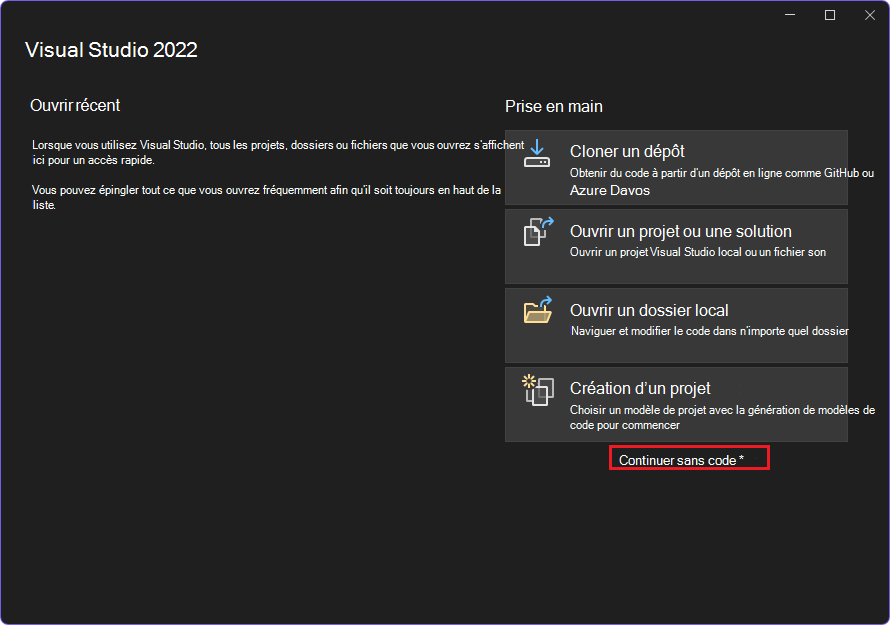
Task: Click the Ouvrir un projet ou une solution icon
Action: pos(538,232)
